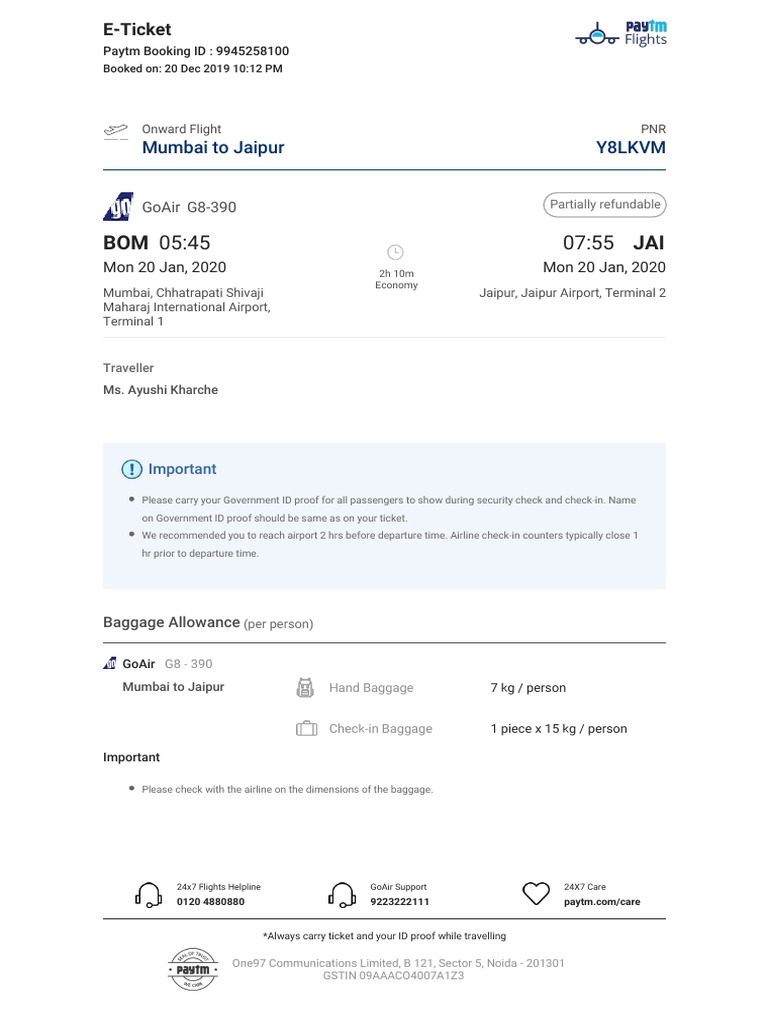The image size is (768, 1024).
Task: Click the Mumbai to Jaipur heading
Action: pyautogui.click(x=213, y=148)
